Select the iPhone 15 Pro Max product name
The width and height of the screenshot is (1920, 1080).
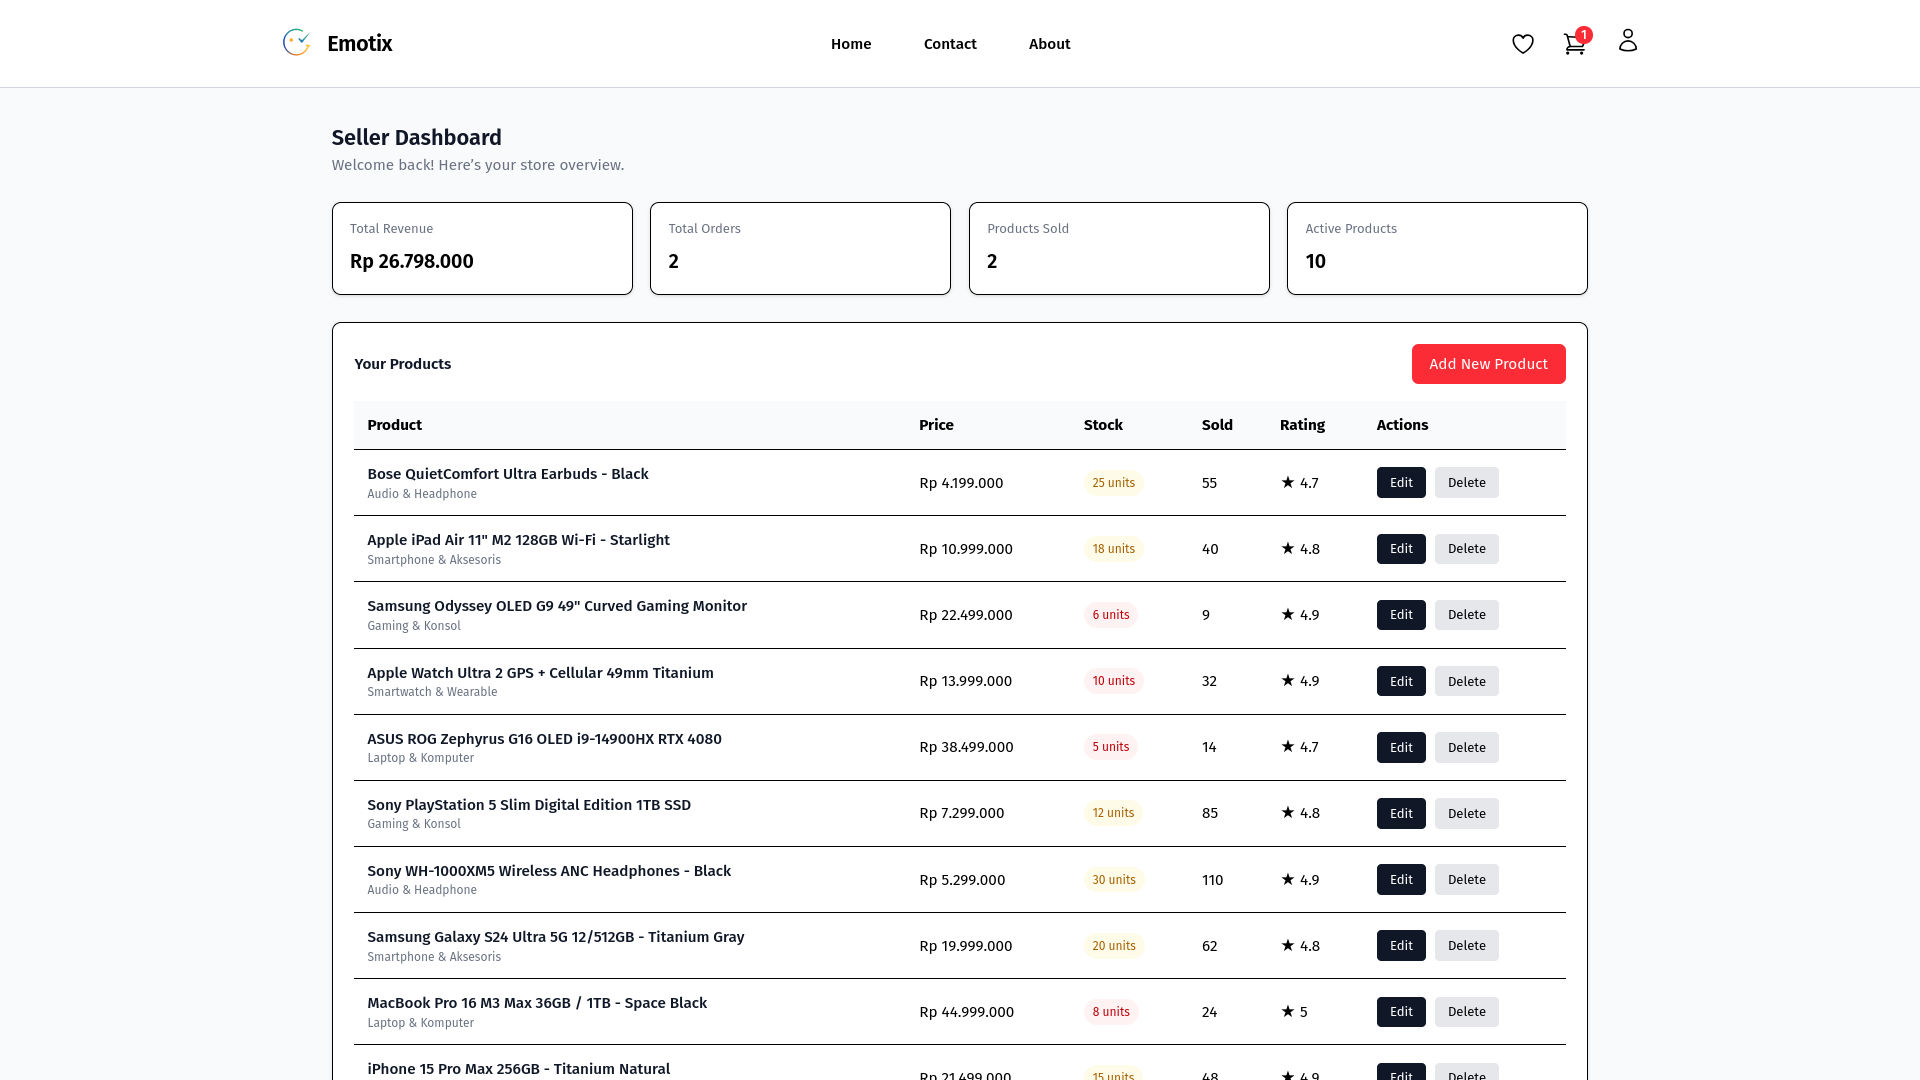(518, 1069)
